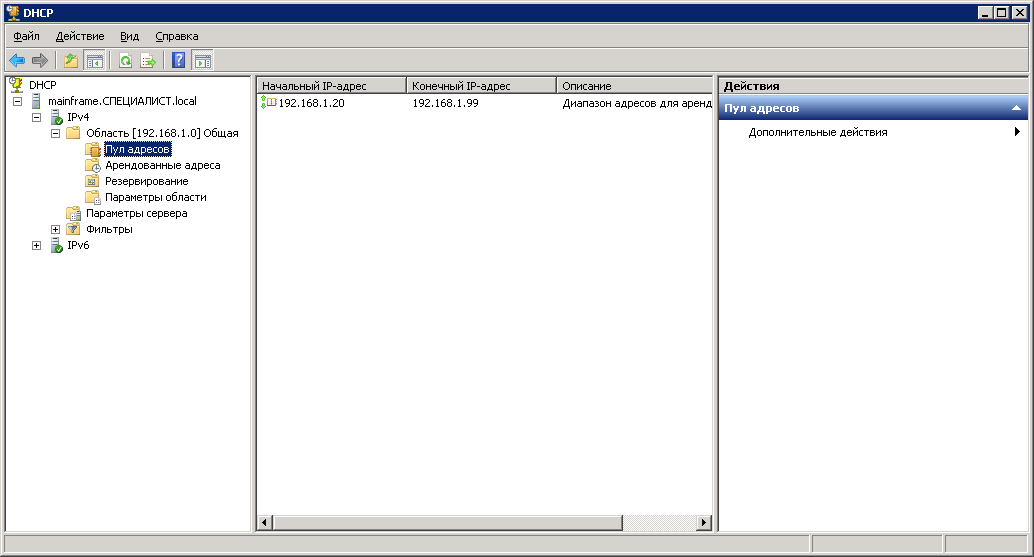Open Help via the question mark icon

point(179,61)
